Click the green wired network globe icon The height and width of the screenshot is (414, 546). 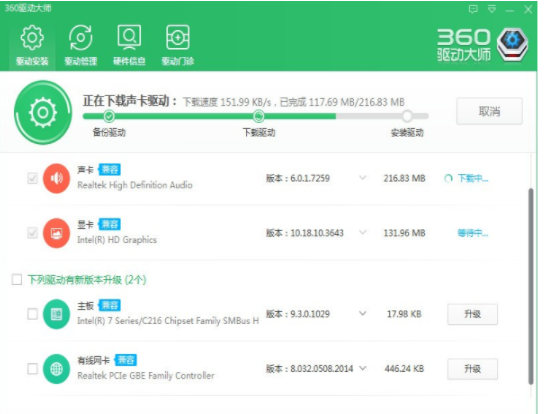(x=56, y=369)
